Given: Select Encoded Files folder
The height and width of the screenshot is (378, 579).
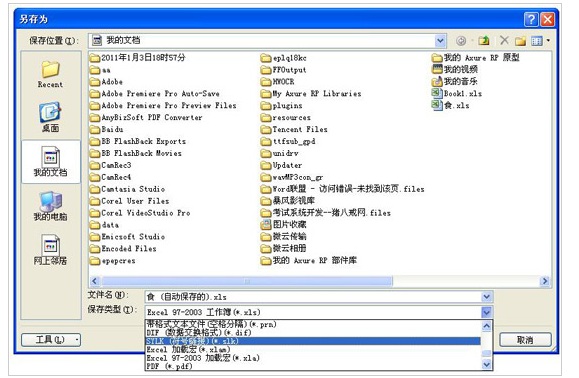Looking at the screenshot, I should point(123,249).
